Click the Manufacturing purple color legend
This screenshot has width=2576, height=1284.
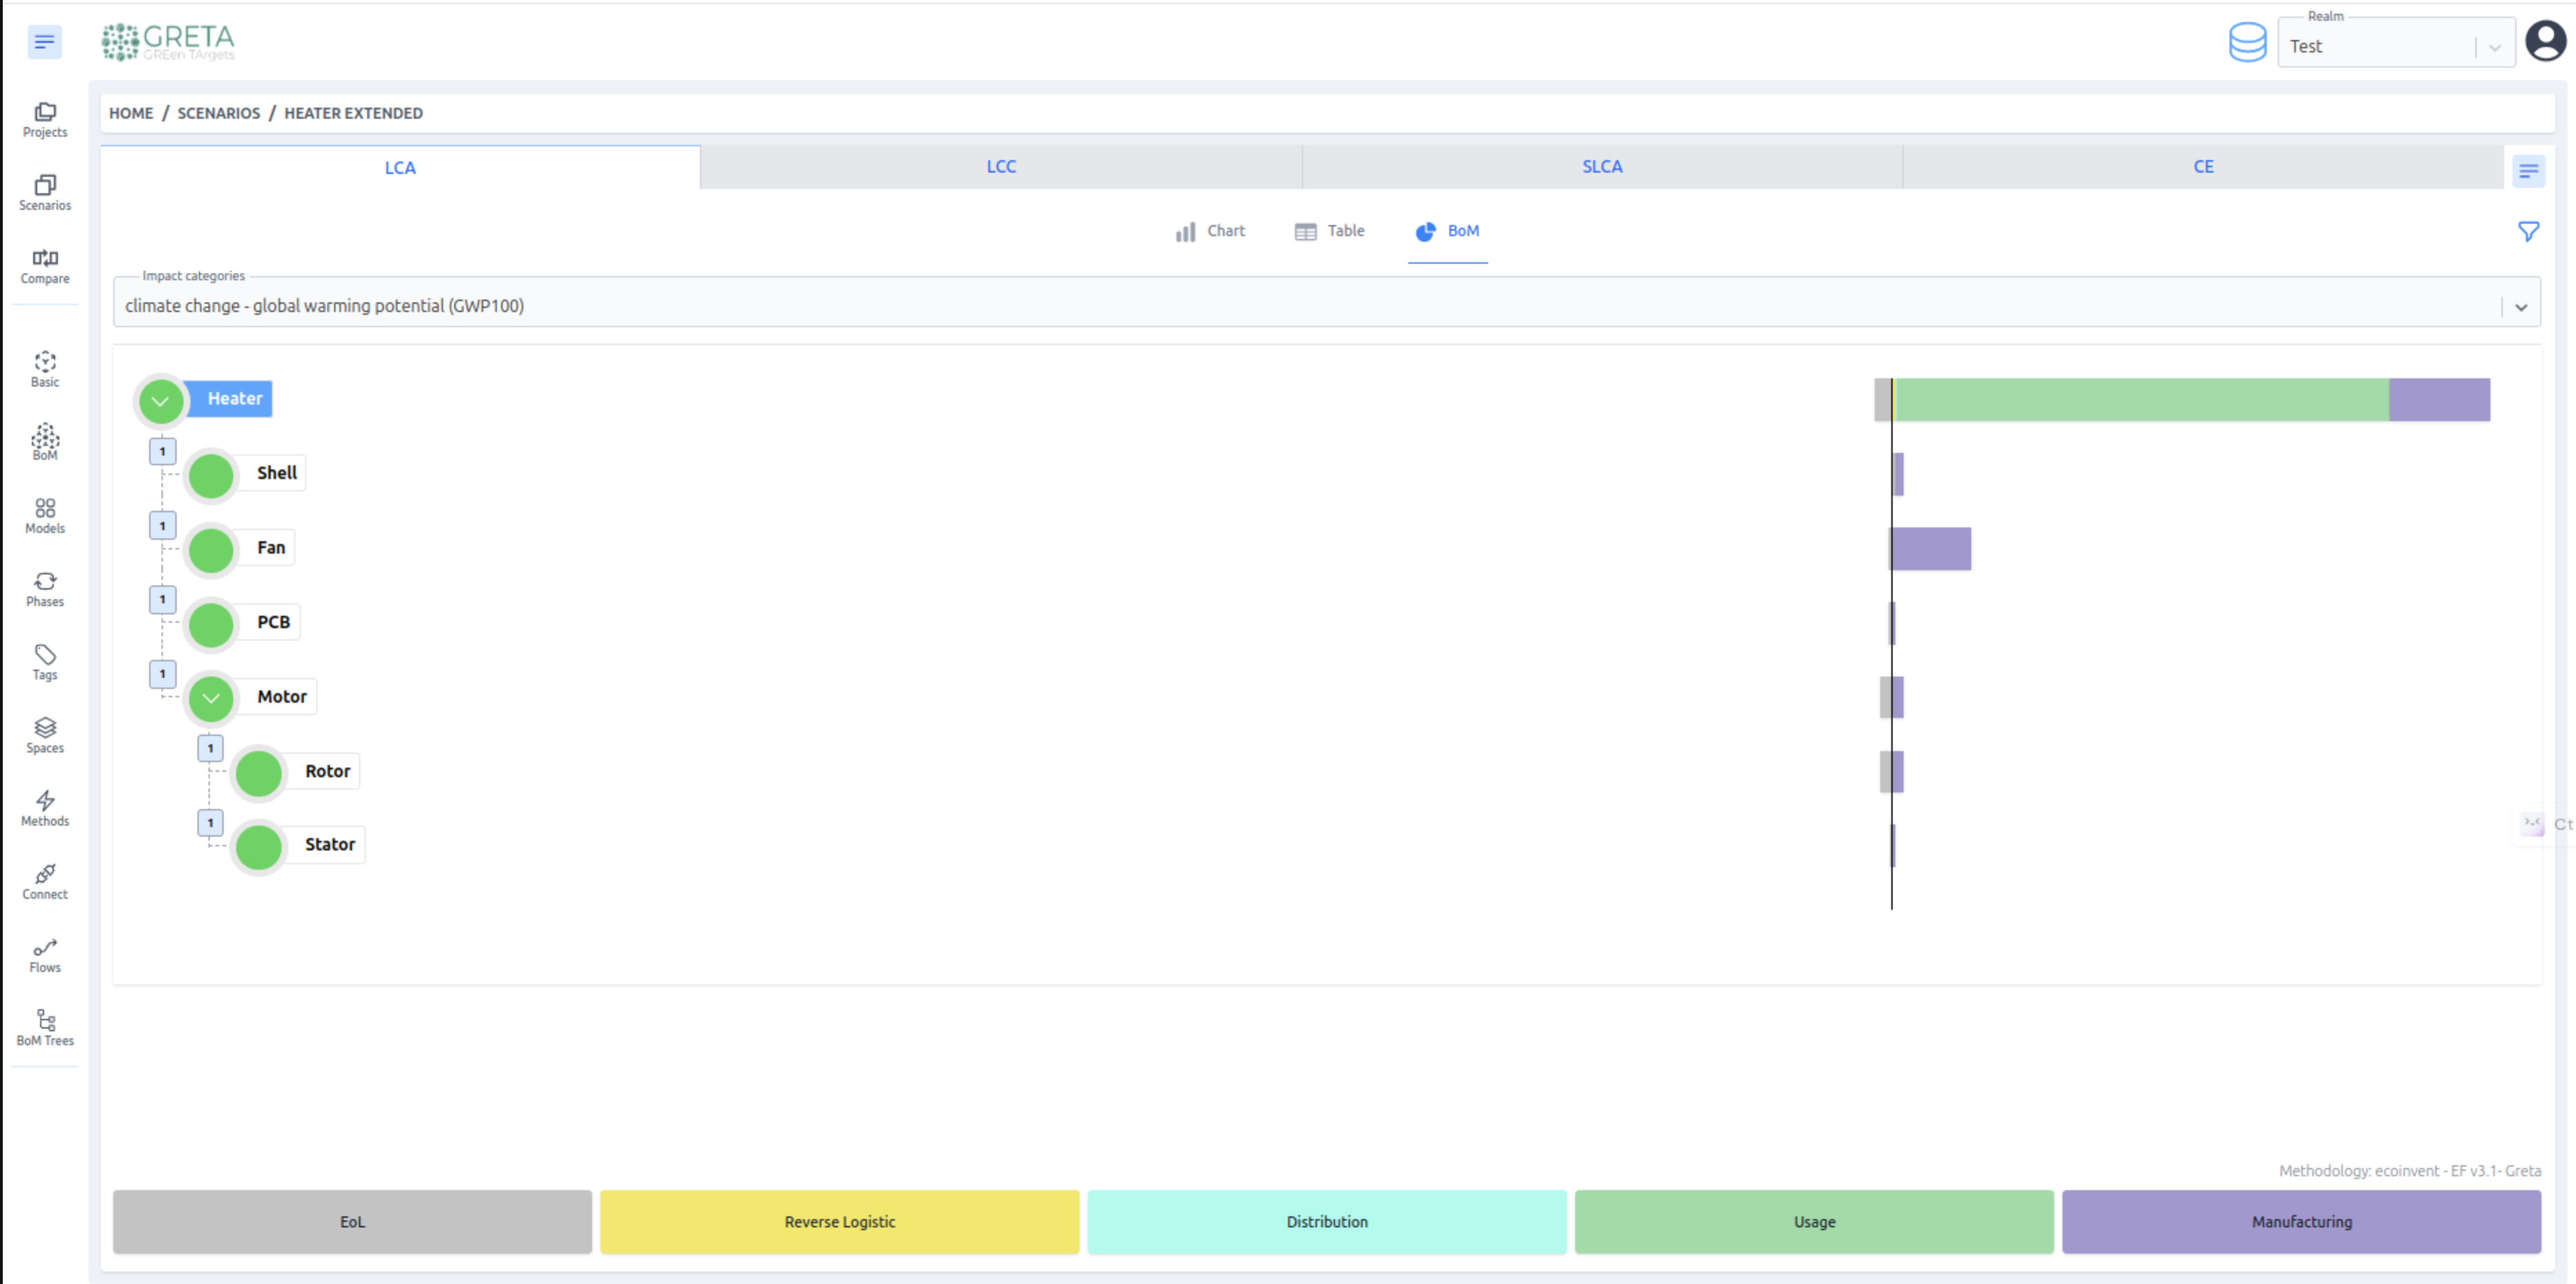tap(2300, 1221)
